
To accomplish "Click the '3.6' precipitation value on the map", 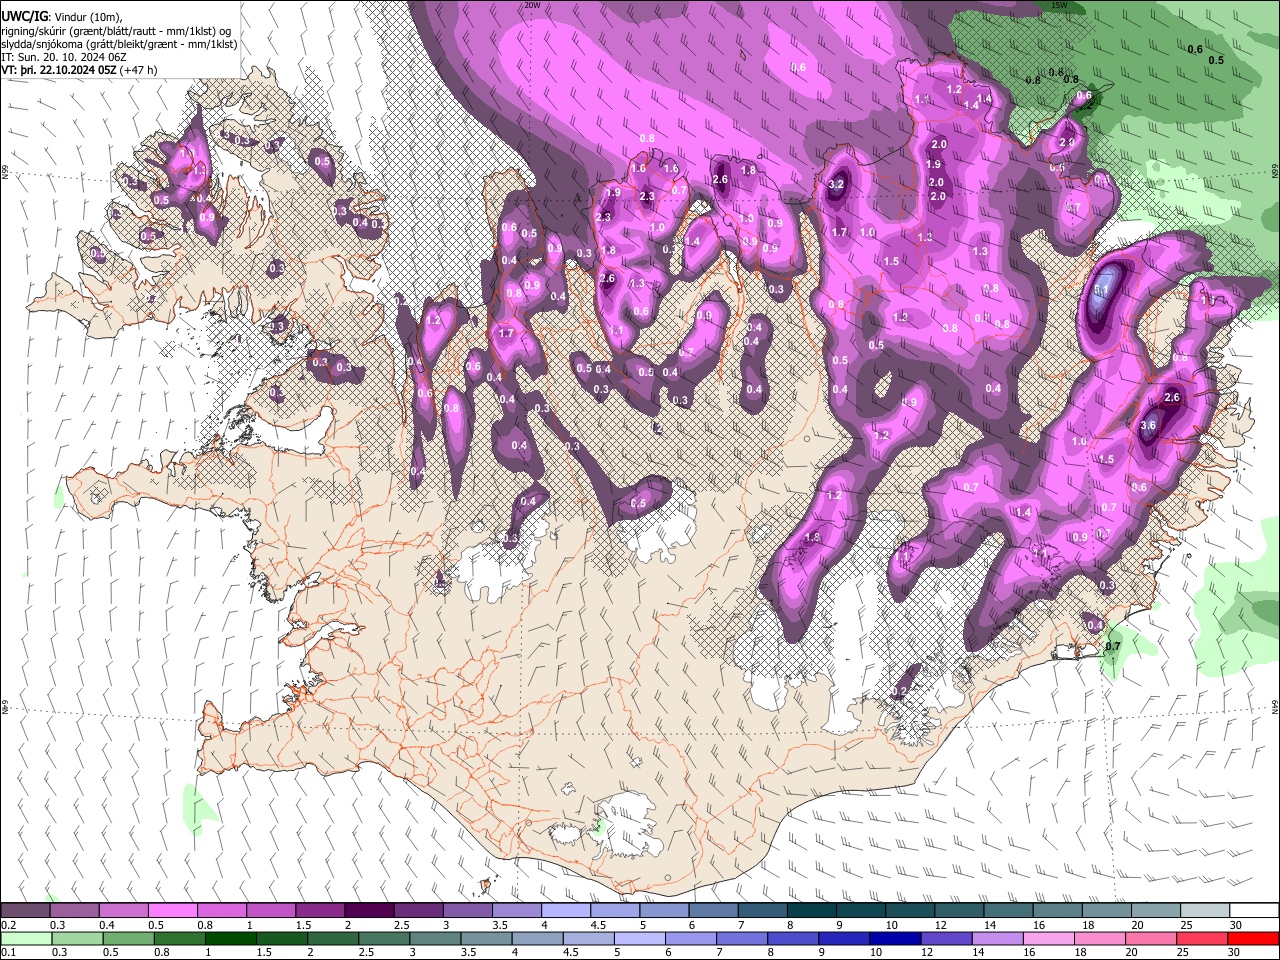I will 1148,425.
